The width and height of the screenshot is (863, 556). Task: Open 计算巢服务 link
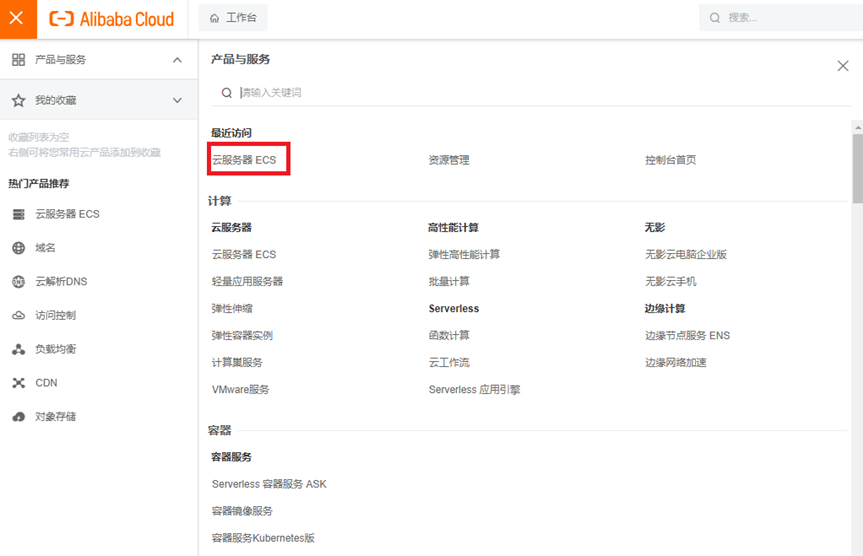237,362
